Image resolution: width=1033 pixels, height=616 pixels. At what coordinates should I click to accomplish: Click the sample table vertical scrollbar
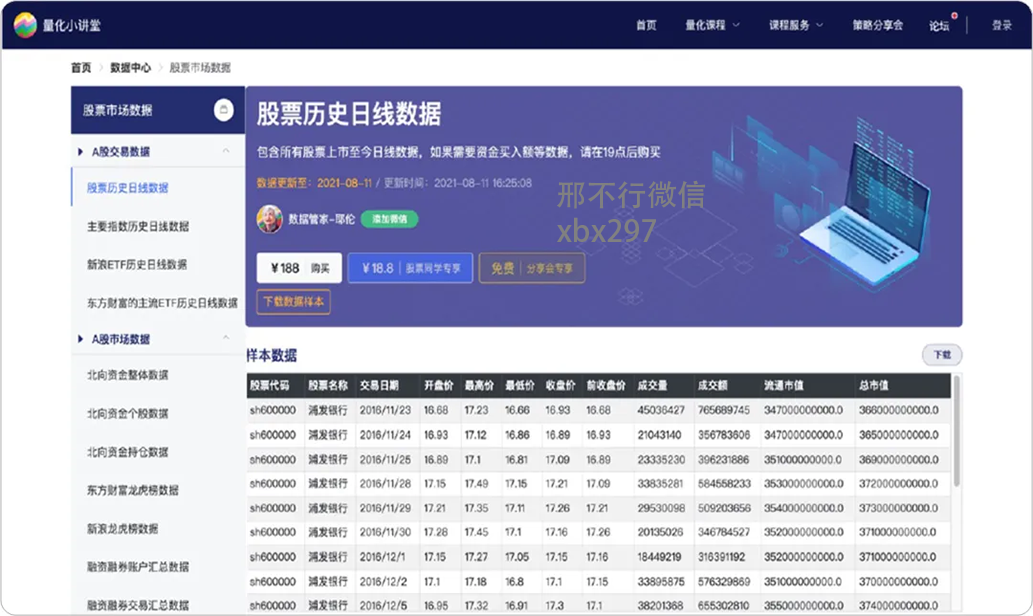click(956, 432)
